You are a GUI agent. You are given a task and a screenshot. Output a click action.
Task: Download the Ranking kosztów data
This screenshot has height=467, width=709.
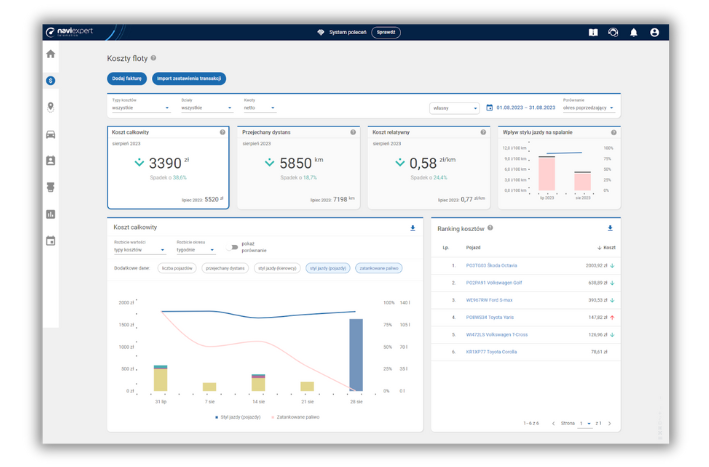pyautogui.click(x=610, y=228)
